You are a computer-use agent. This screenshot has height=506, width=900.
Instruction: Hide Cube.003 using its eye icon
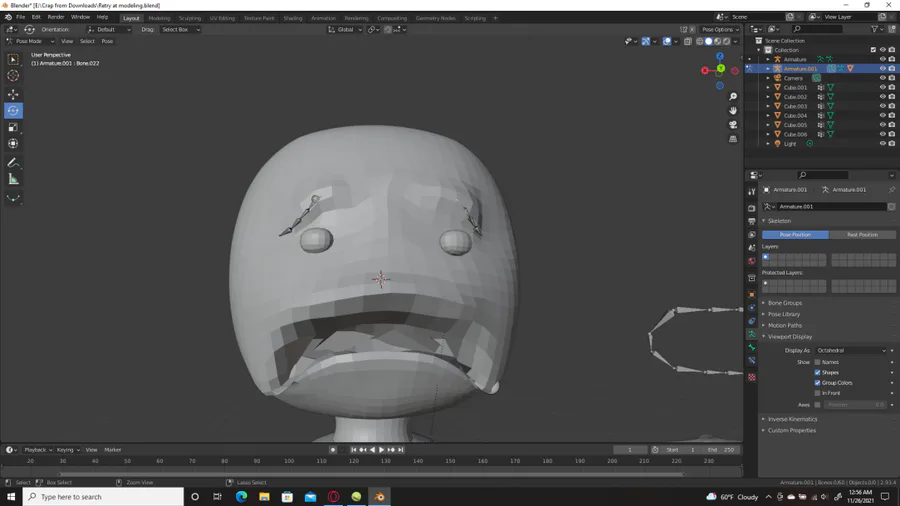coord(882,106)
